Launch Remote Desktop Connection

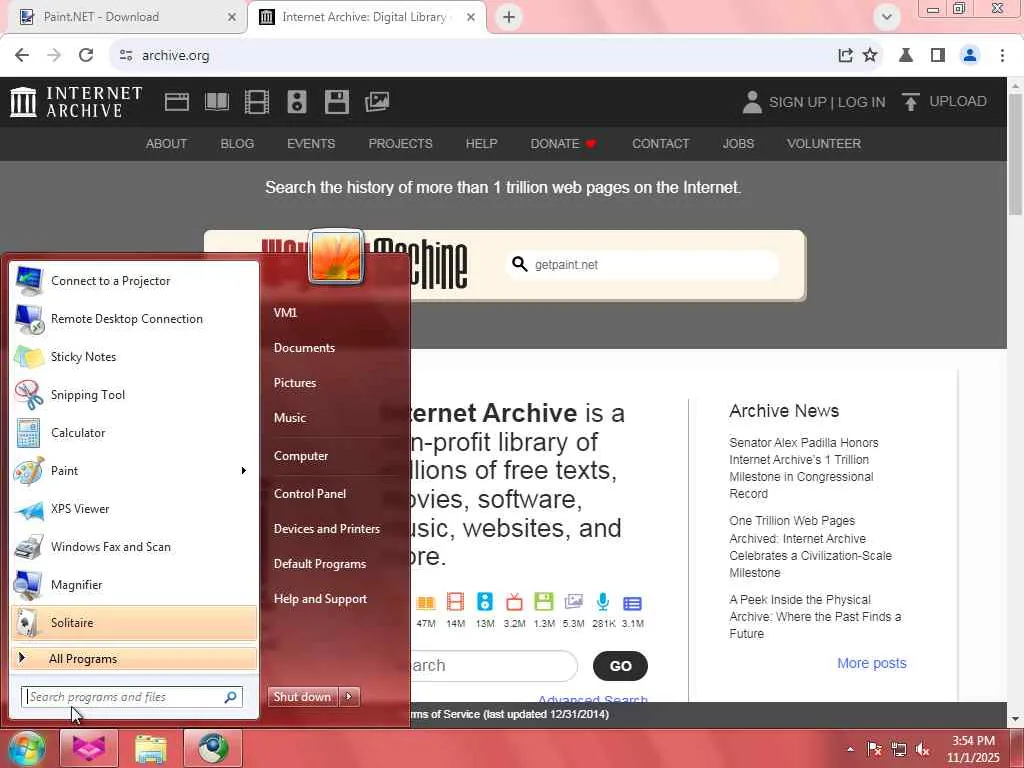(x=134, y=319)
